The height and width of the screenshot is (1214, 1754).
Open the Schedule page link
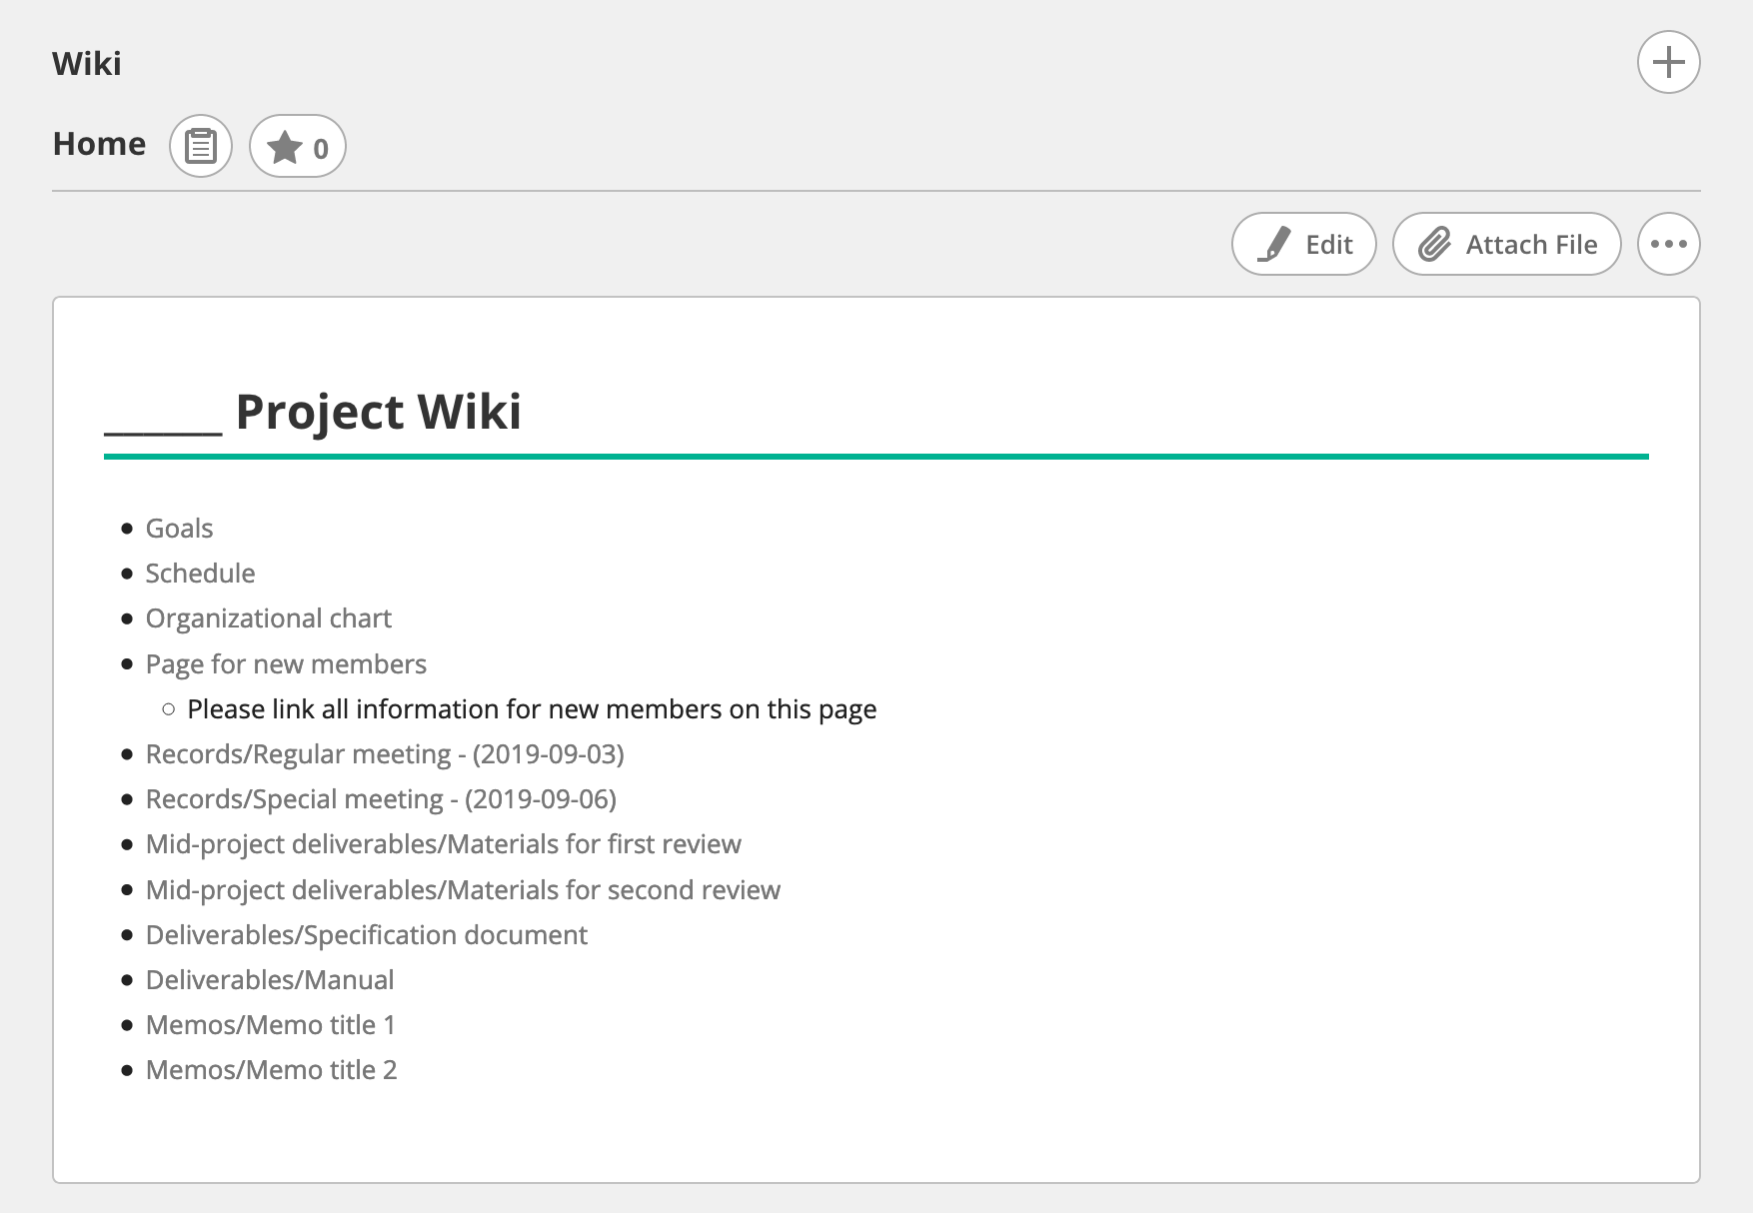[200, 573]
